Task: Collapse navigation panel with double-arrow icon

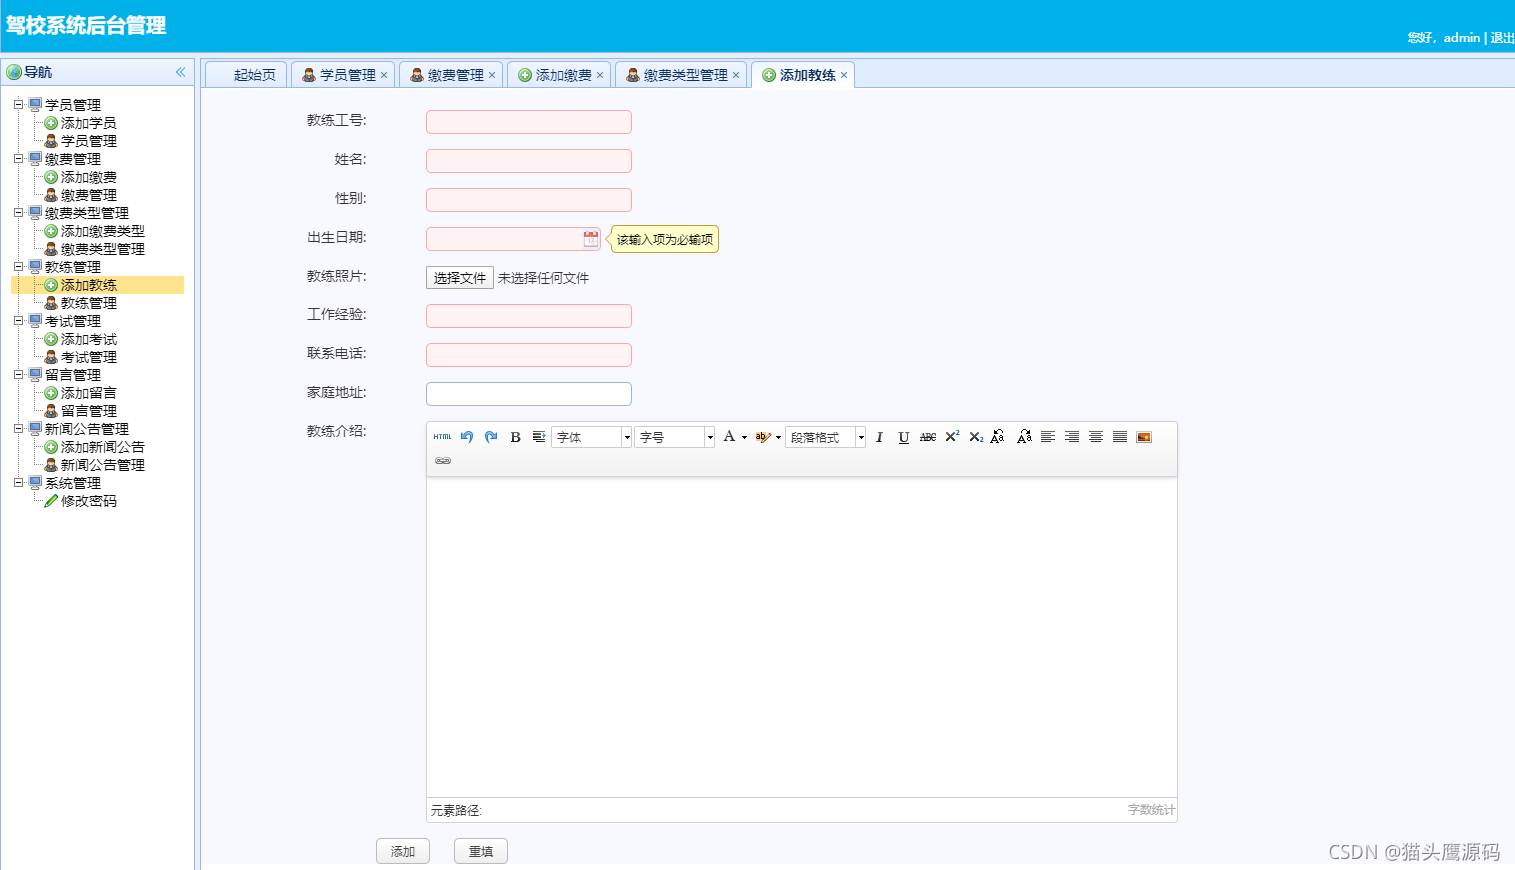Action: [180, 72]
